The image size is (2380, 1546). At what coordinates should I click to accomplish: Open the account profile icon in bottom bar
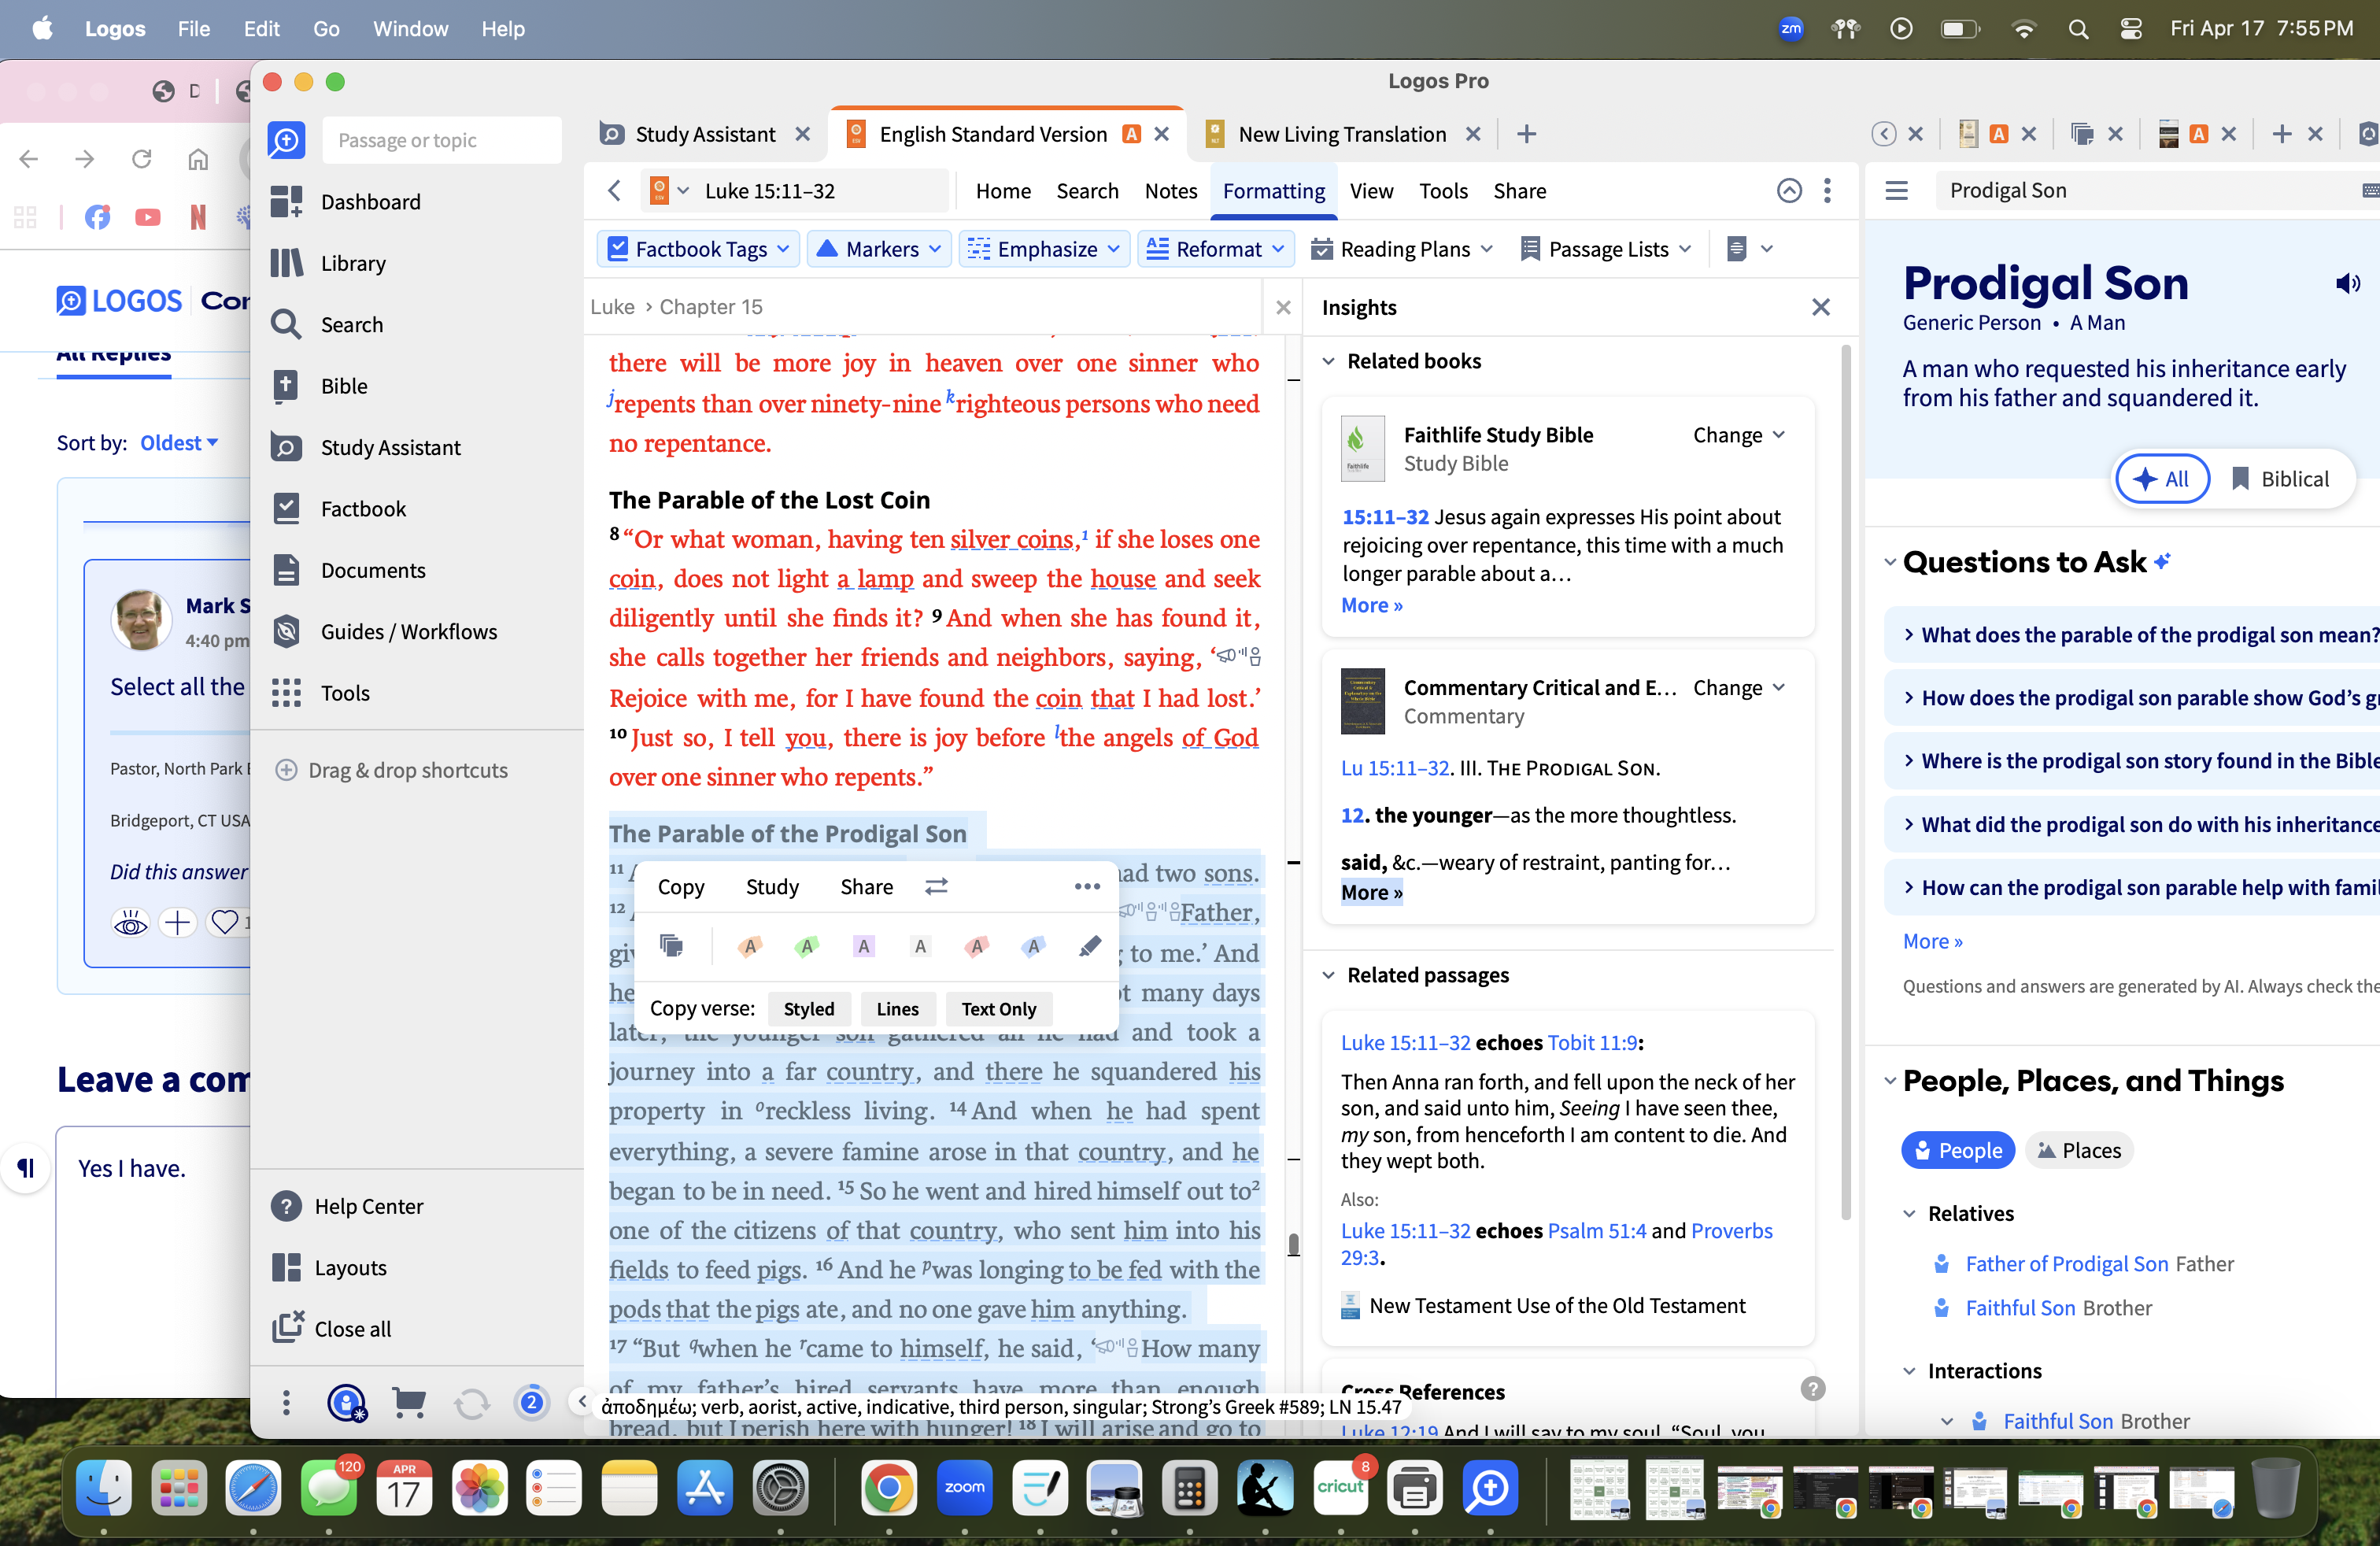[x=346, y=1403]
